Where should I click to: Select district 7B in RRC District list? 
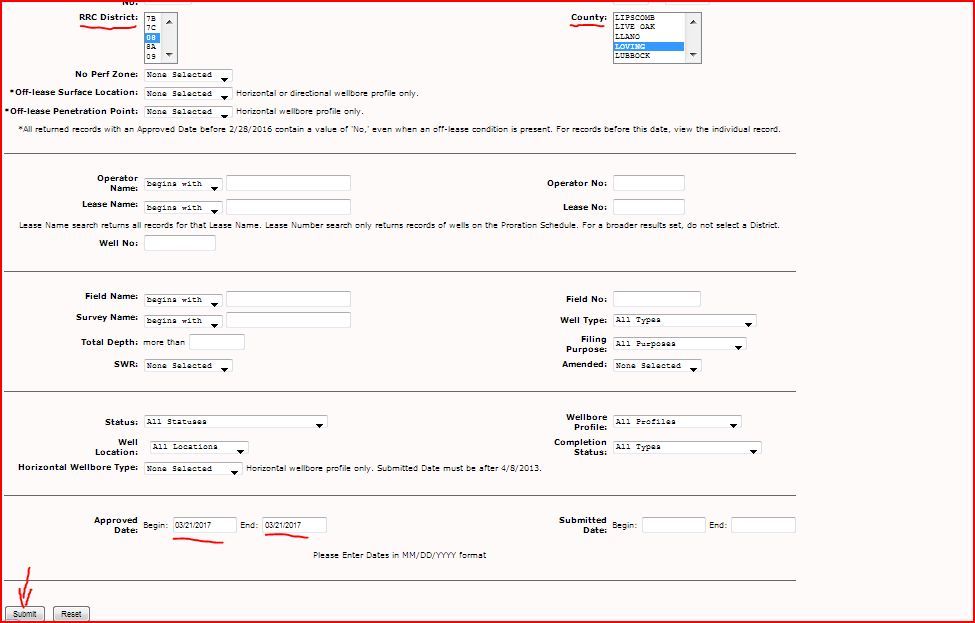(x=152, y=19)
